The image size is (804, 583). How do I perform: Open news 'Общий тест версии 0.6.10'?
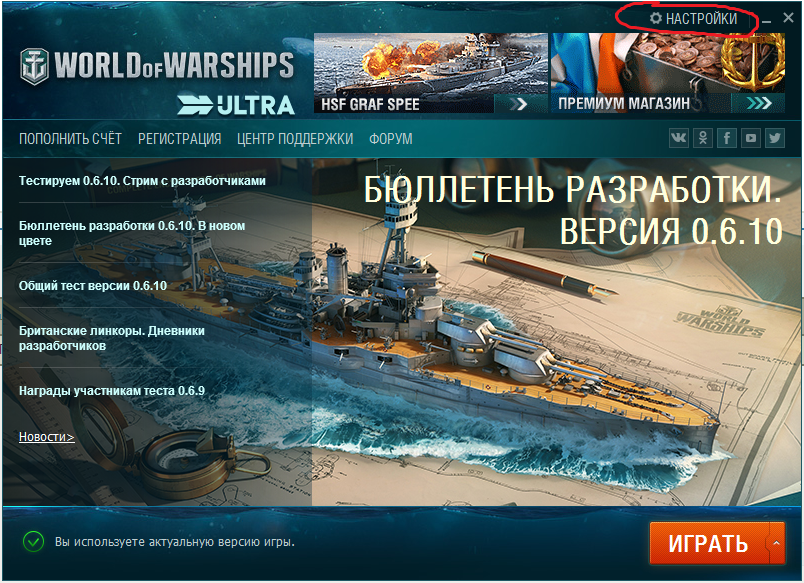pos(93,286)
